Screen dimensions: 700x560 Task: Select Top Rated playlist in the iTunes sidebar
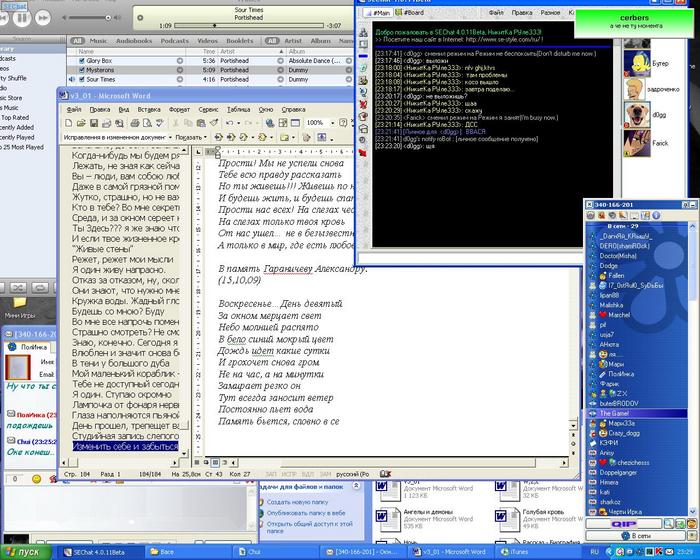coord(15,117)
